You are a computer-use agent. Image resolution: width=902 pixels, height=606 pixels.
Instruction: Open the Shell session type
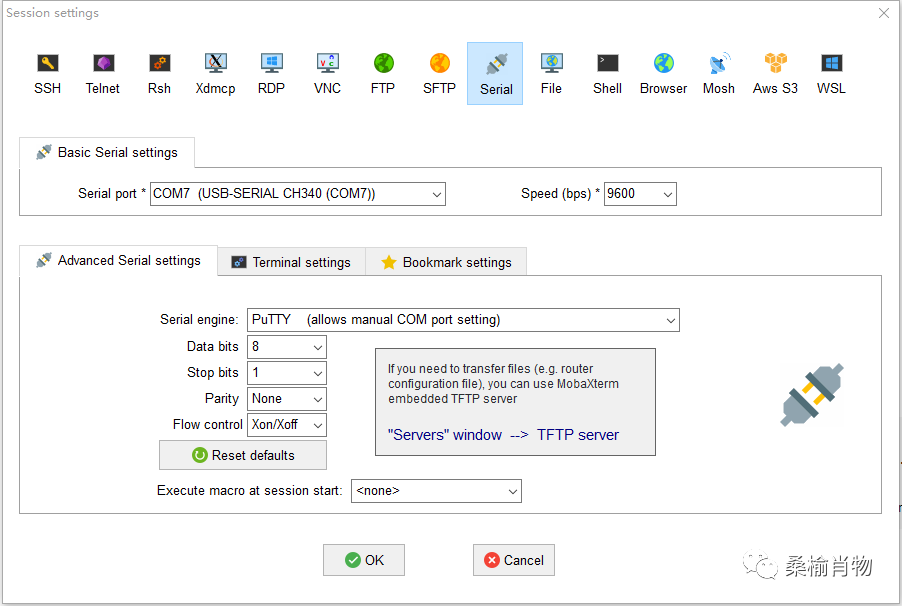pyautogui.click(x=607, y=74)
